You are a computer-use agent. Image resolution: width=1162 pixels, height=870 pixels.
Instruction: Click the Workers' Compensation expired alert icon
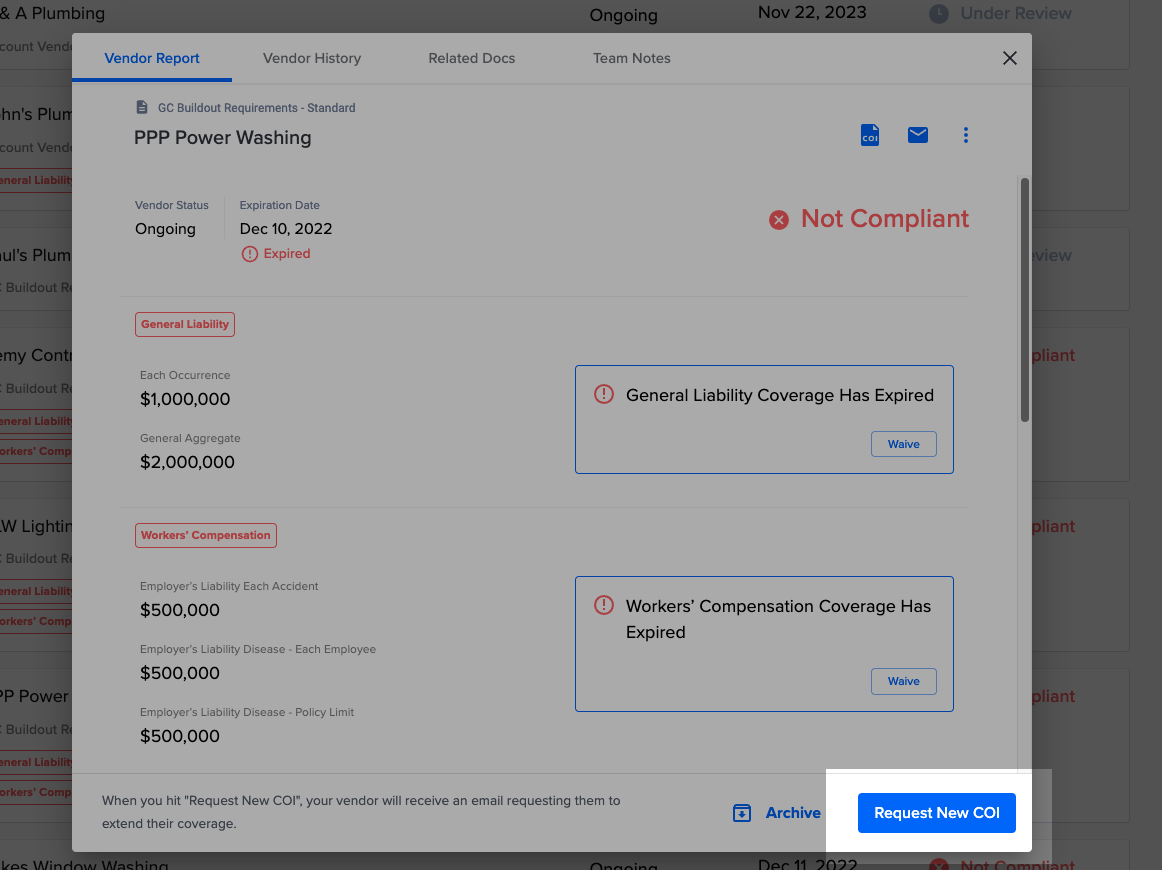(604, 606)
